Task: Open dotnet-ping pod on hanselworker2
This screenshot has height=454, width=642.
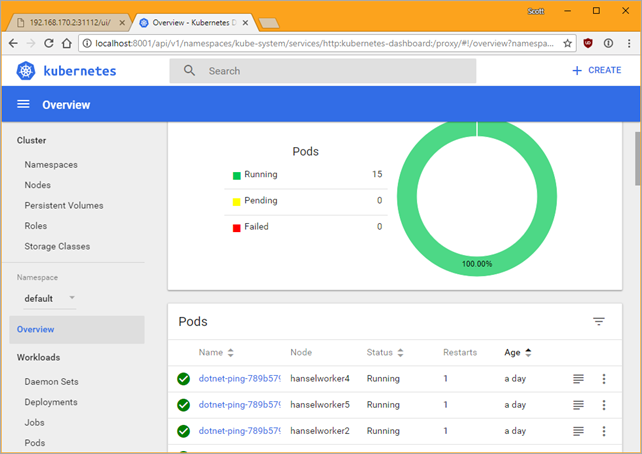Action: point(240,431)
